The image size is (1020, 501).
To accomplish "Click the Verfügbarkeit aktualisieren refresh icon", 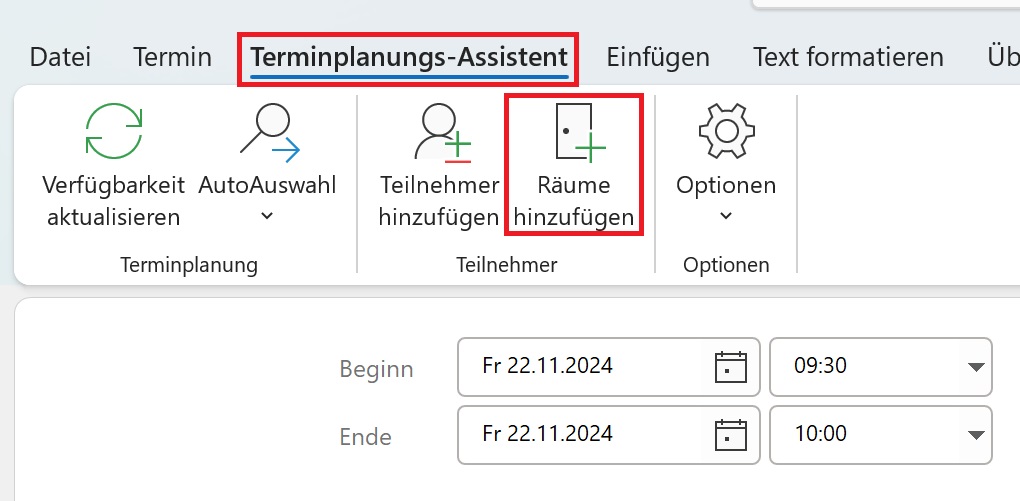I will 114,131.
